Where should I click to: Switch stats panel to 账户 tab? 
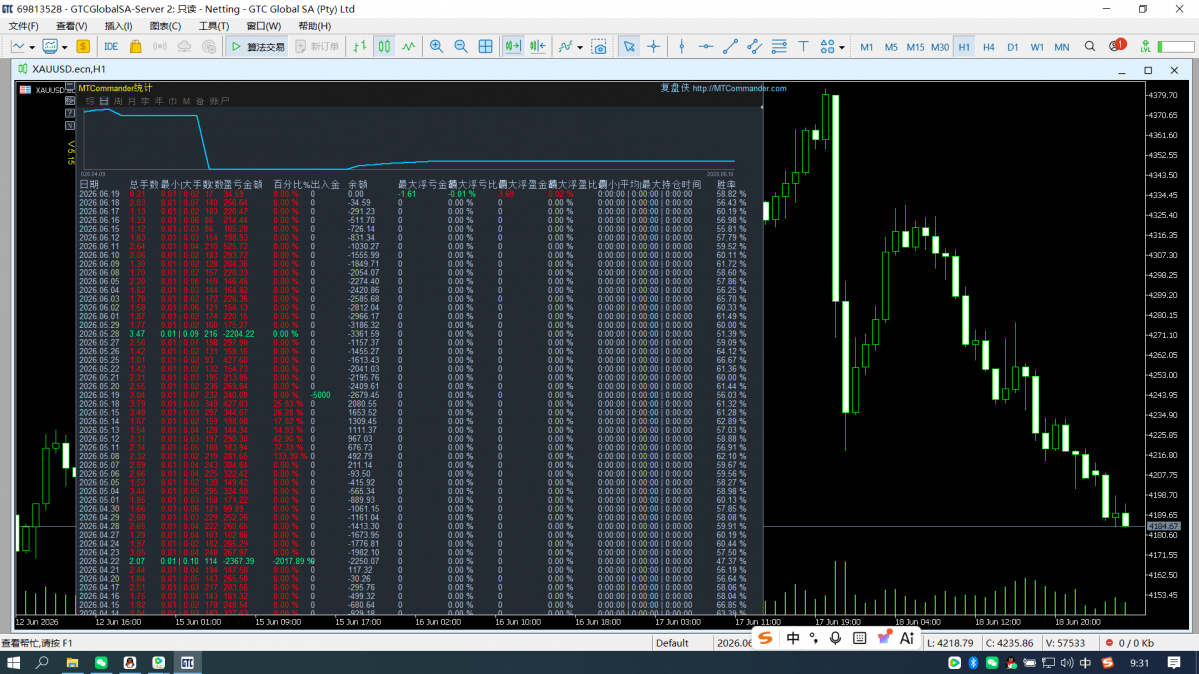pos(219,101)
